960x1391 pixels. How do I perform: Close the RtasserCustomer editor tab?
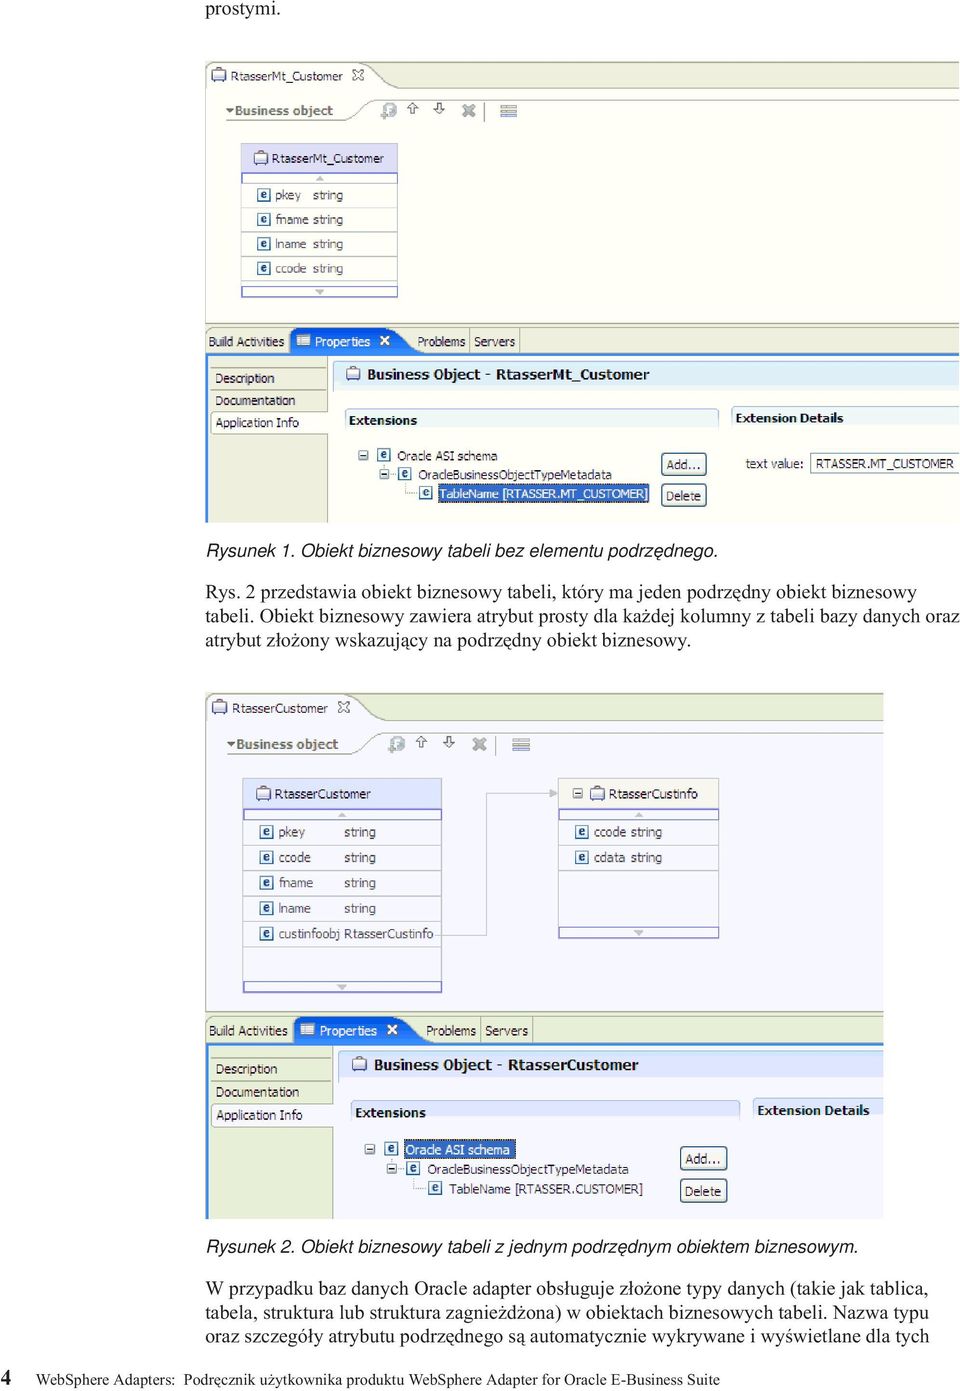click(x=344, y=707)
